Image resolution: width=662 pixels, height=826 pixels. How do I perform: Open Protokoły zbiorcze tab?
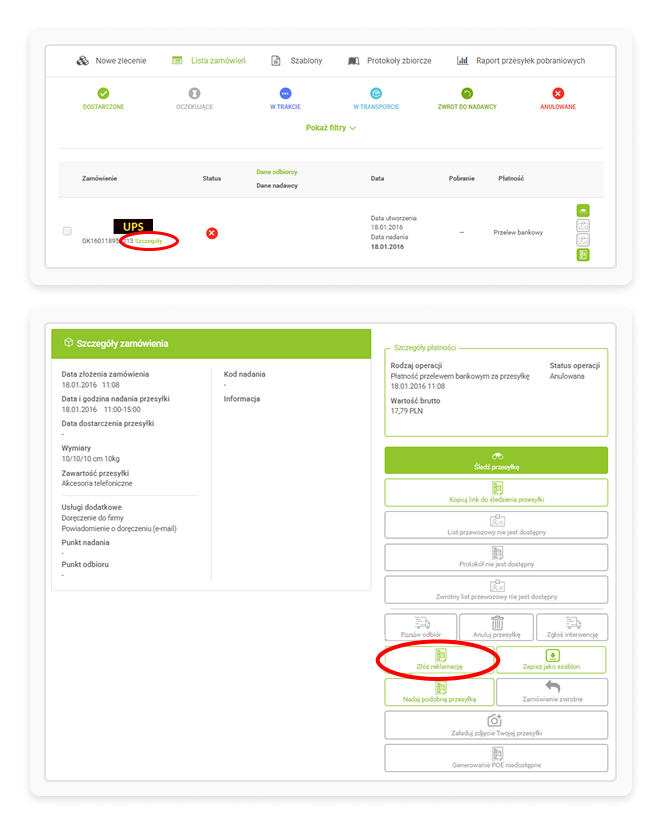coord(389,61)
